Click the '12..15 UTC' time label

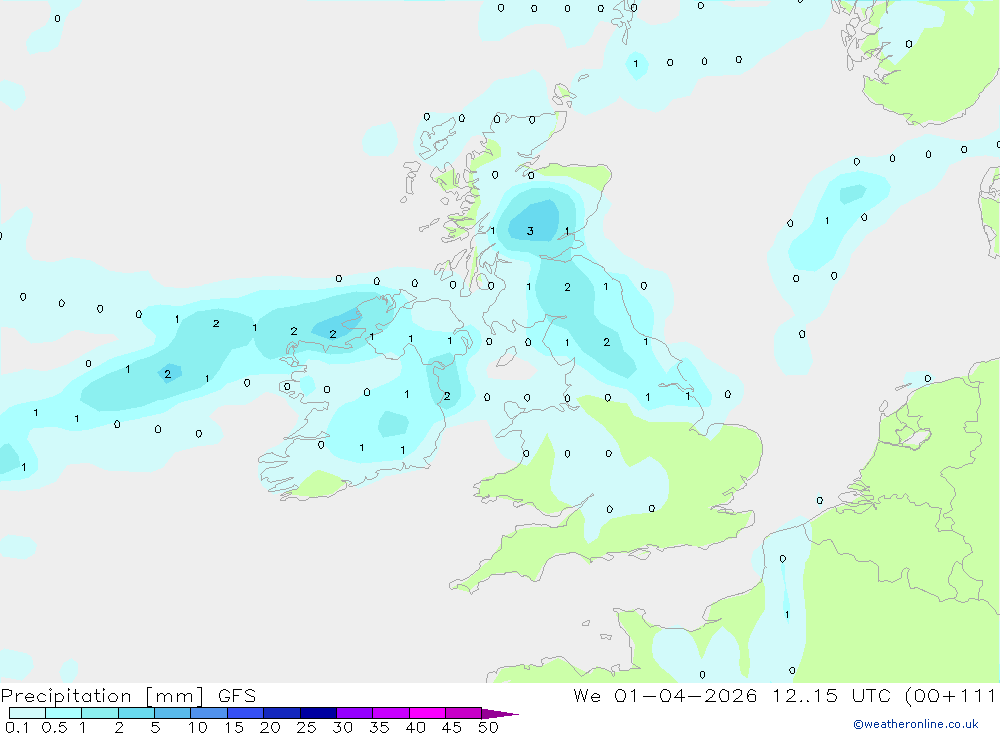coord(831,696)
